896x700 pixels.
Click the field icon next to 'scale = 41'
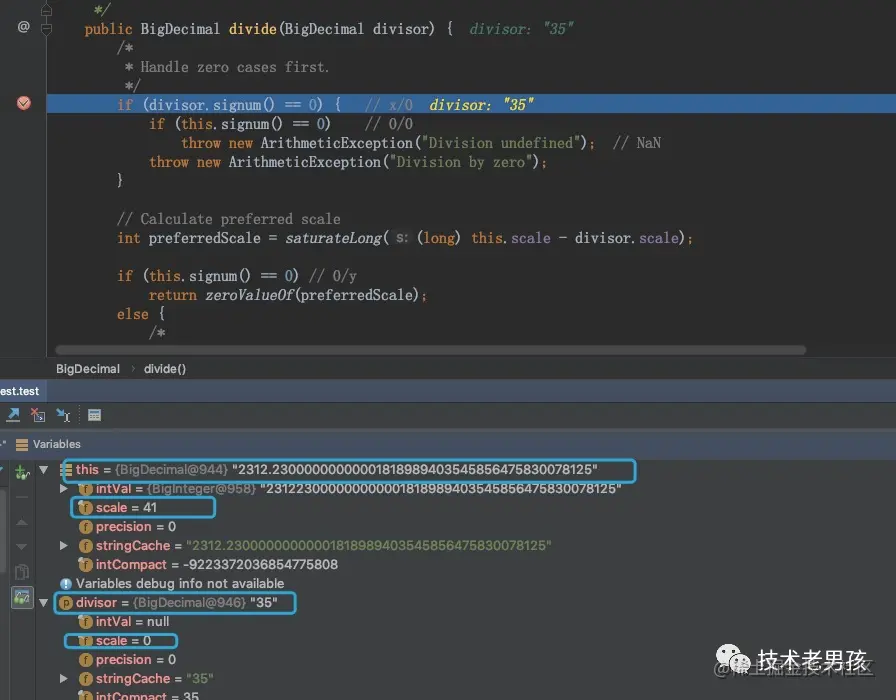(86, 508)
